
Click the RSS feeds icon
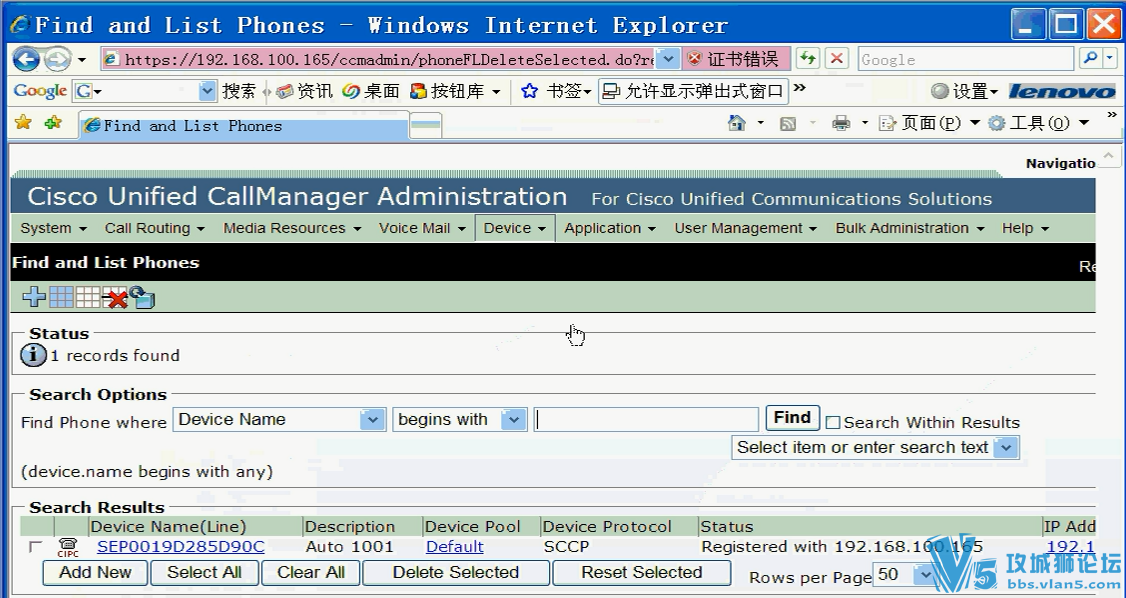coord(788,123)
